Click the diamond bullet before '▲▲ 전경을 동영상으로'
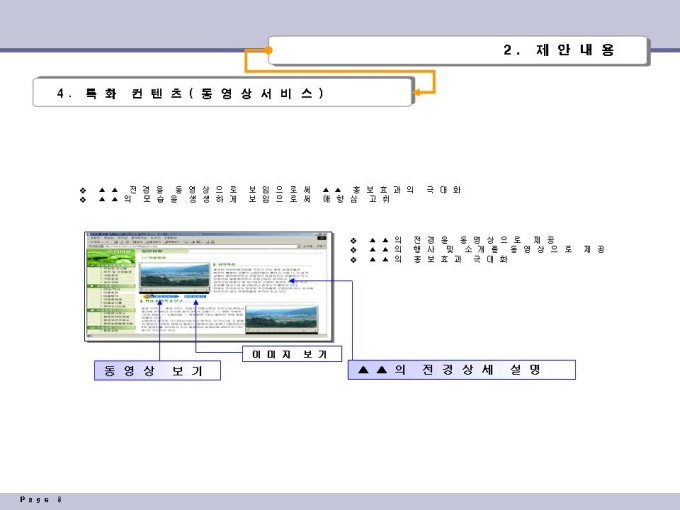 (x=83, y=190)
